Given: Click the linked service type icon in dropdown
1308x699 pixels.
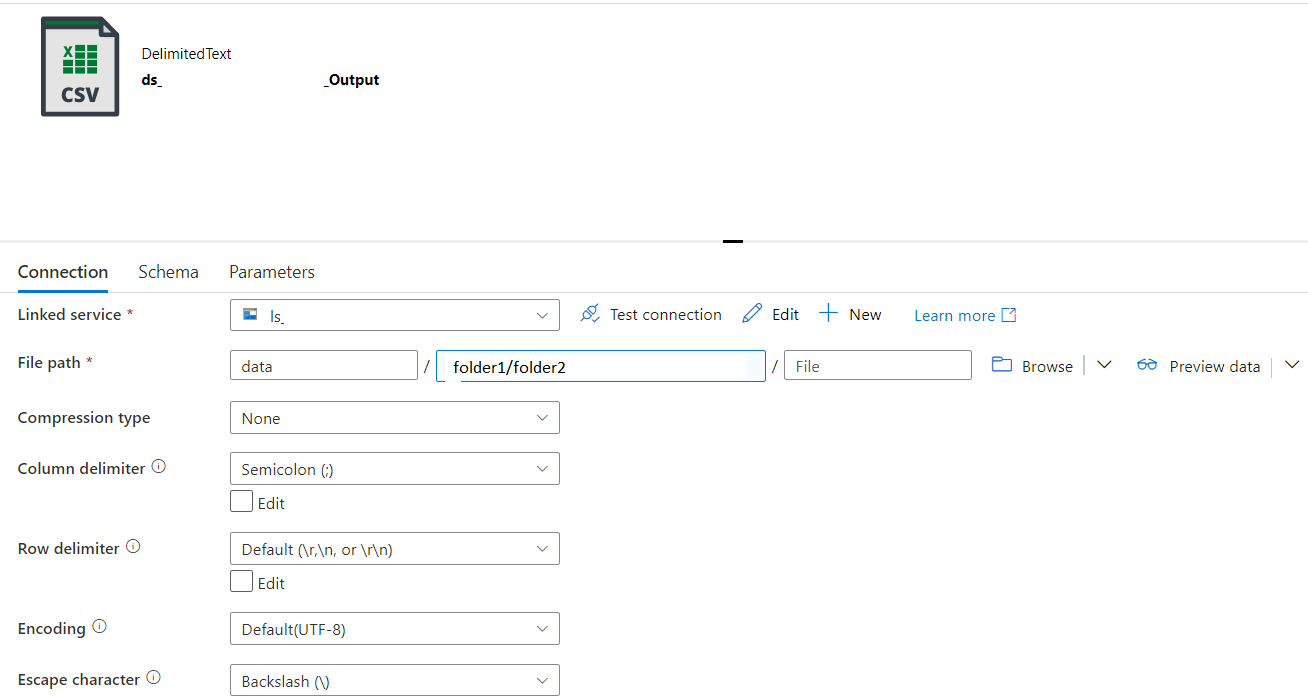Looking at the screenshot, I should coord(251,315).
